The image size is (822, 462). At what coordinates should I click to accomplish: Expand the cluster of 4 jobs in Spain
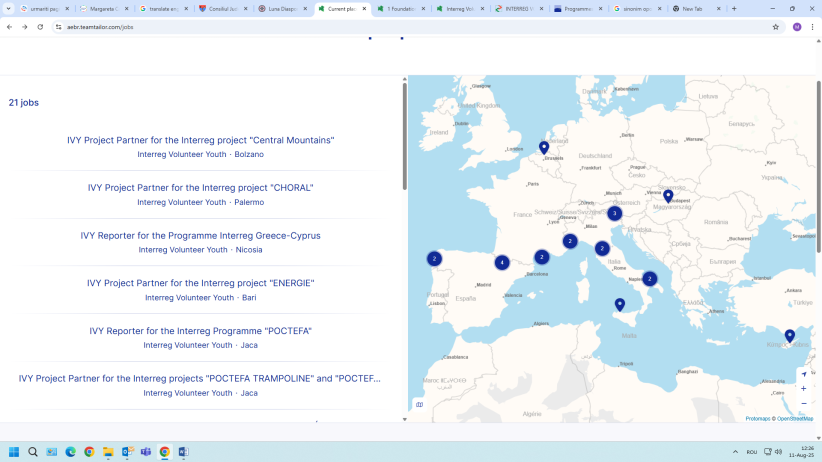pos(502,263)
